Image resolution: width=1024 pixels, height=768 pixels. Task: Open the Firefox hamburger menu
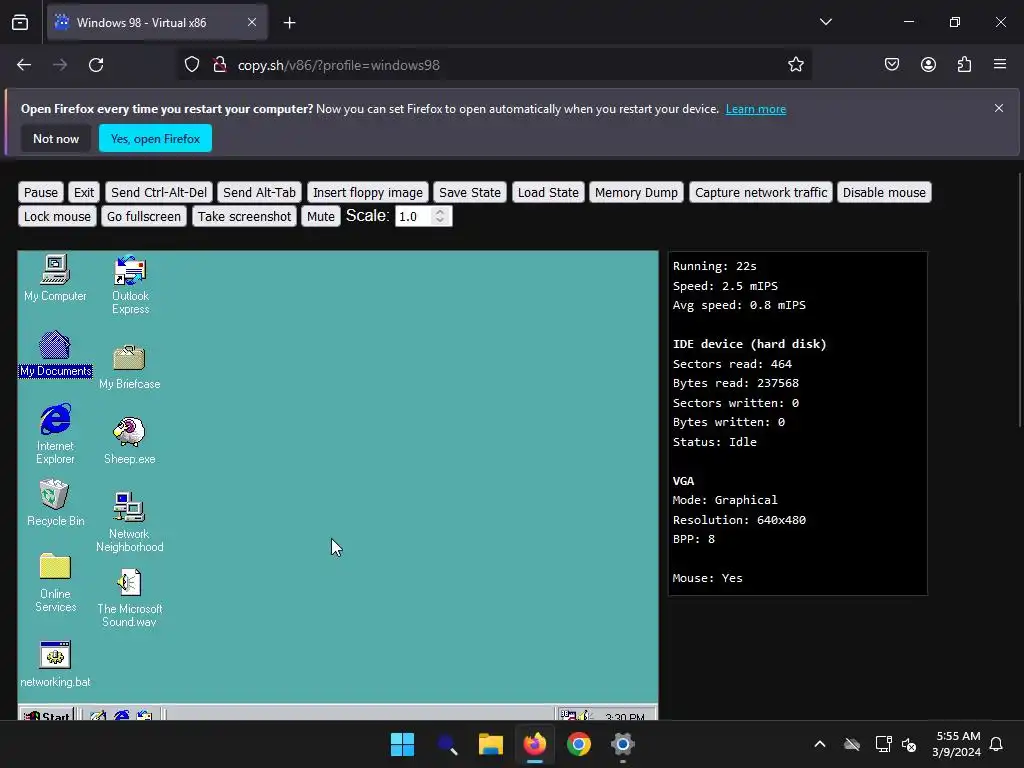(x=1000, y=64)
